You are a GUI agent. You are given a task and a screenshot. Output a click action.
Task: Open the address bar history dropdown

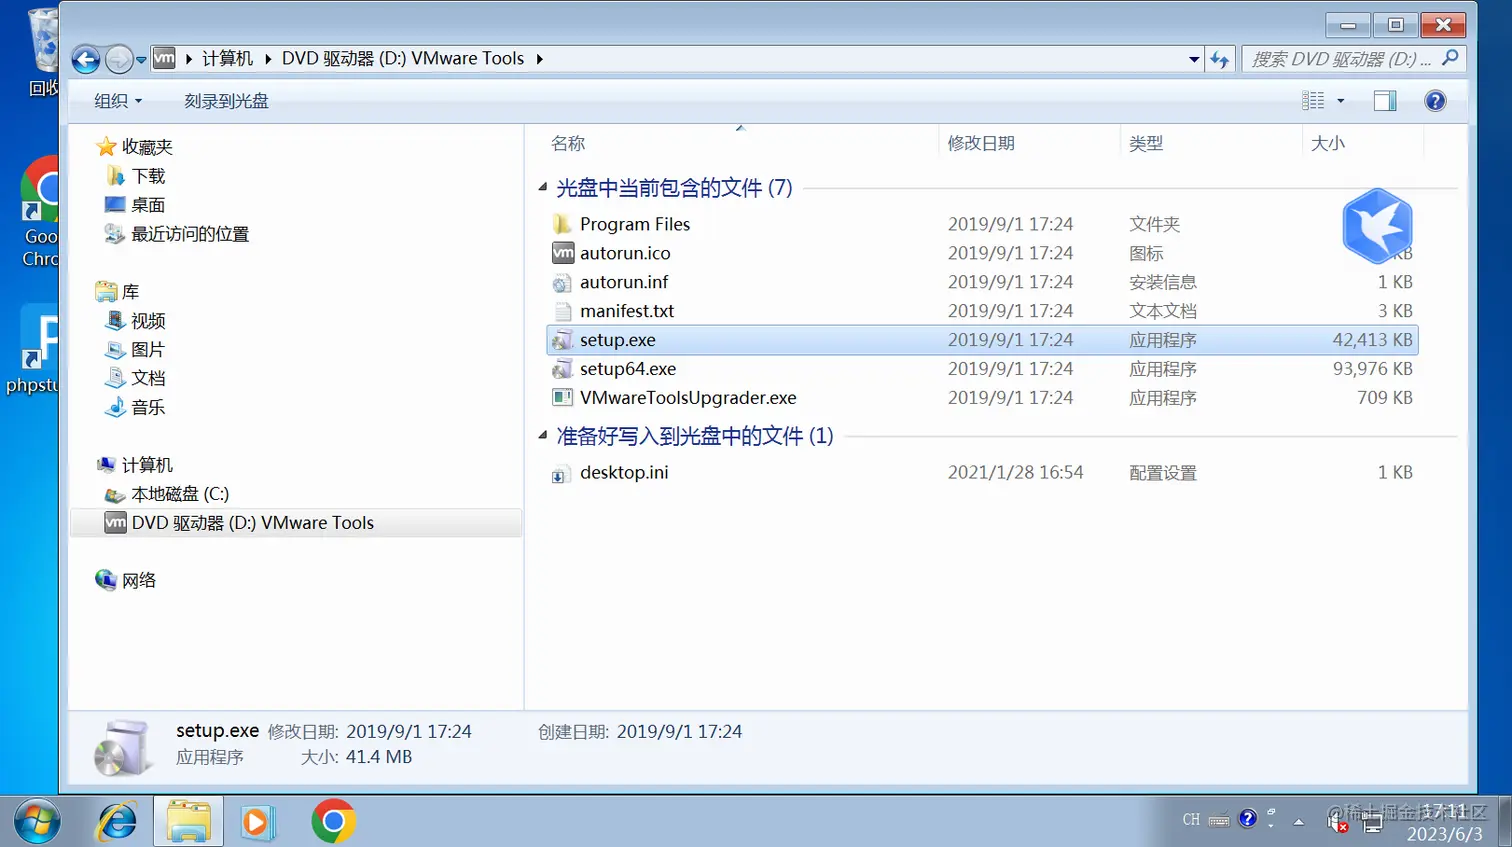[x=1193, y=59]
